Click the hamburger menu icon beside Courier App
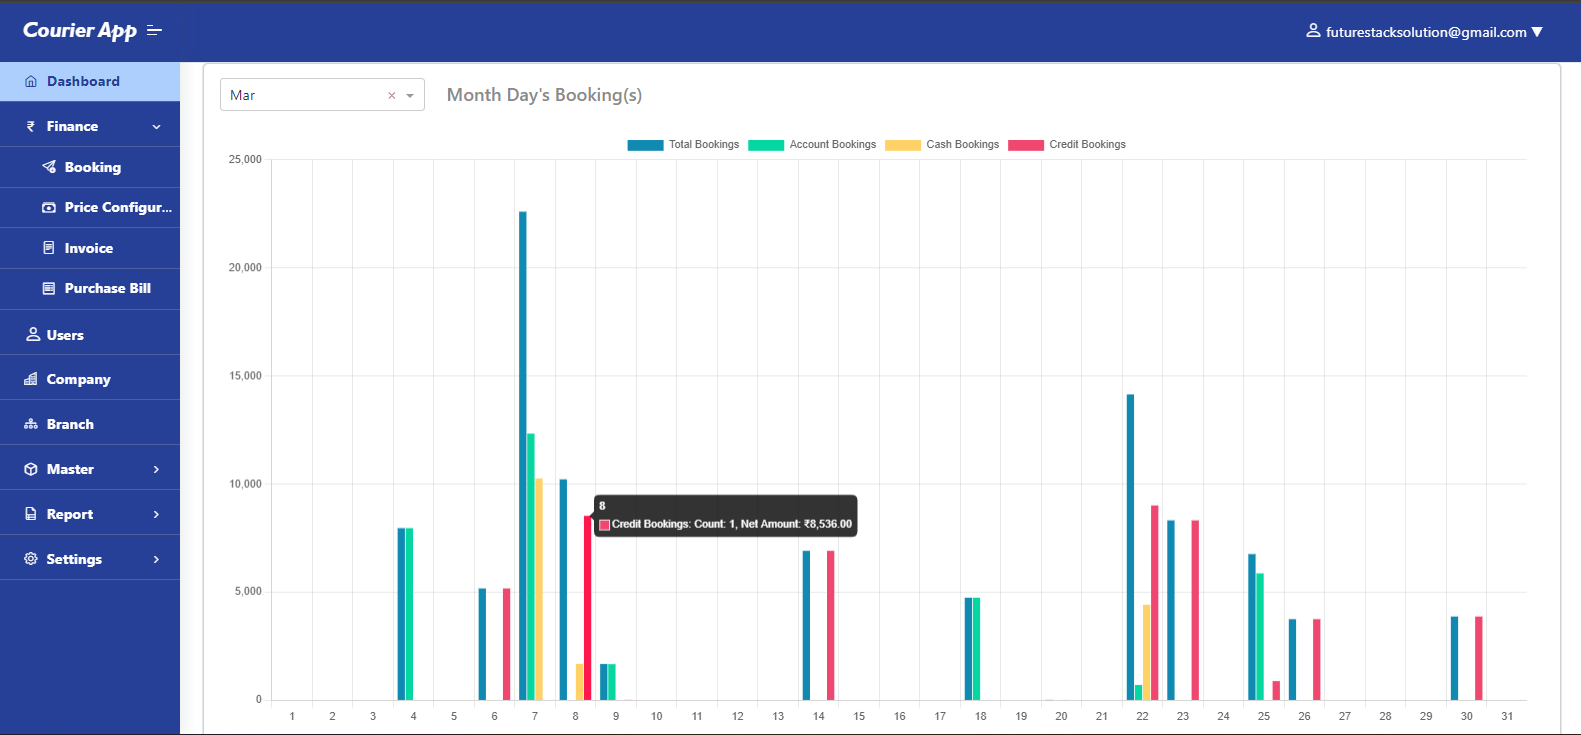This screenshot has height=735, width=1581. (154, 31)
